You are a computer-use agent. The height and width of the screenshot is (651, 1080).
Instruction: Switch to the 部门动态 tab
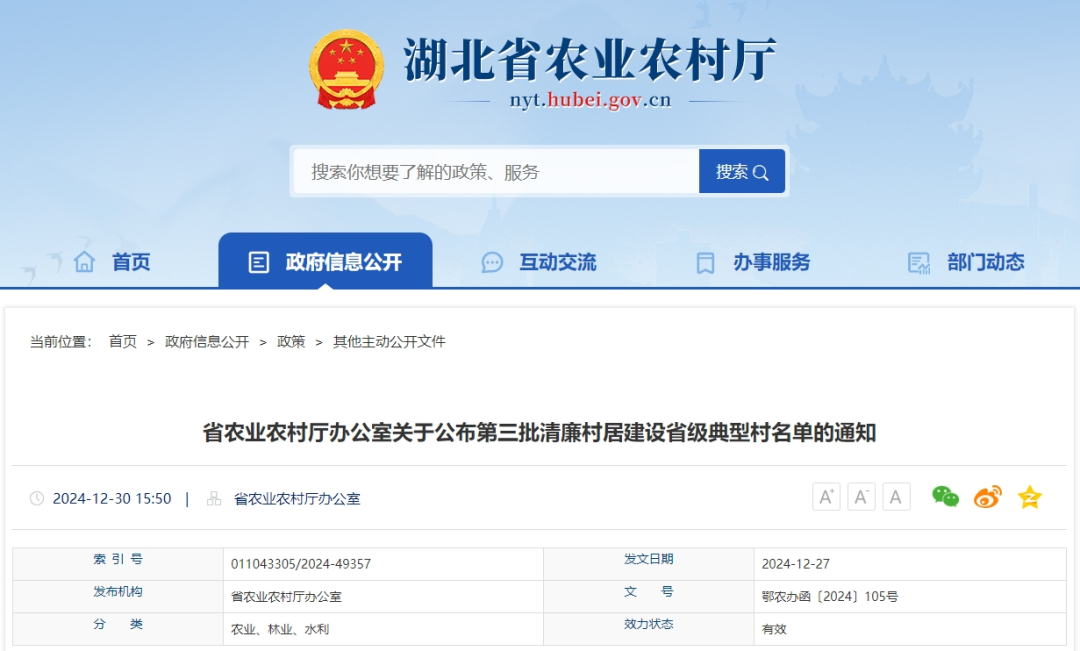coord(985,262)
